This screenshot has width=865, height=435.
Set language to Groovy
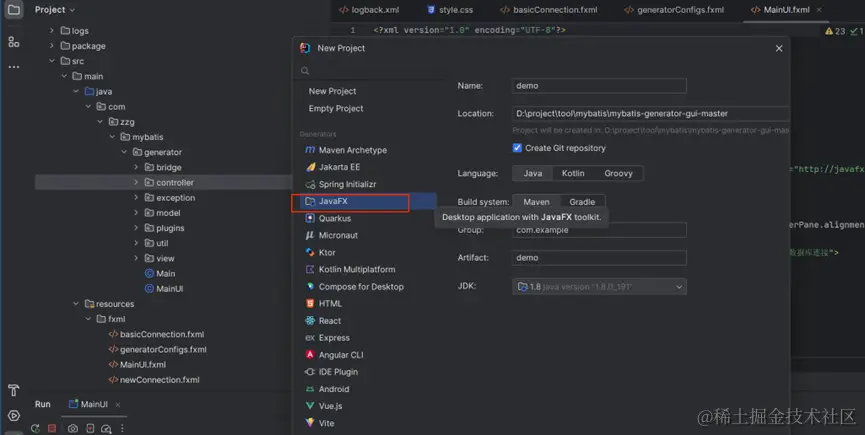pyautogui.click(x=618, y=173)
